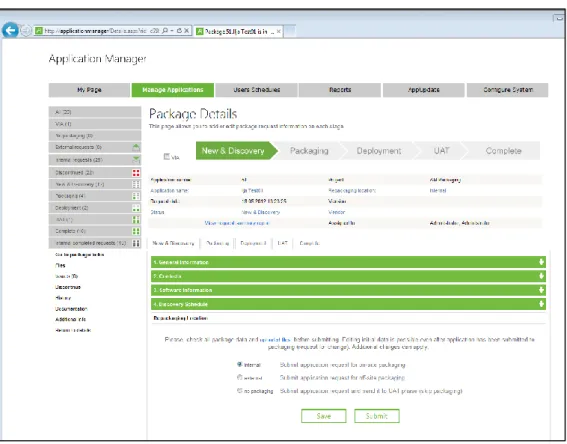Select the All (22) sidebar filter
This screenshot has width=567, height=444.
tap(95, 112)
